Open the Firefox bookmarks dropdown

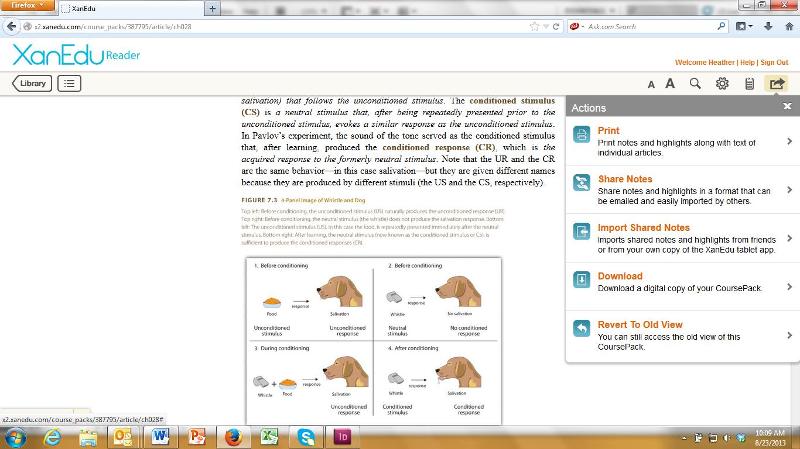[x=746, y=26]
